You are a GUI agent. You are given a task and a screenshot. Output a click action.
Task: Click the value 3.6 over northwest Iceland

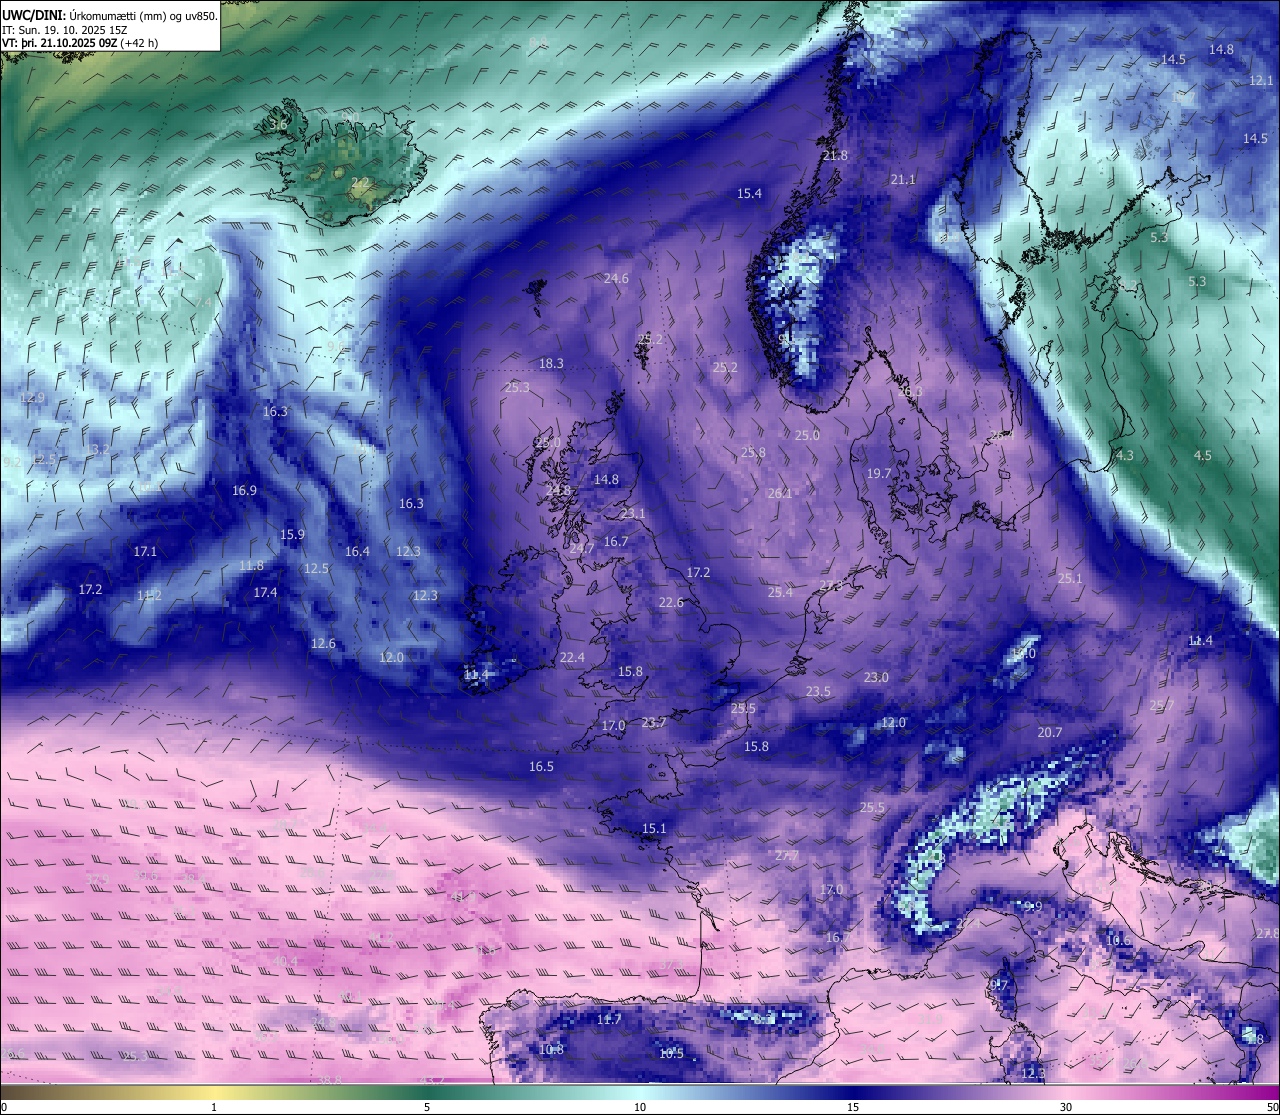coord(278,124)
